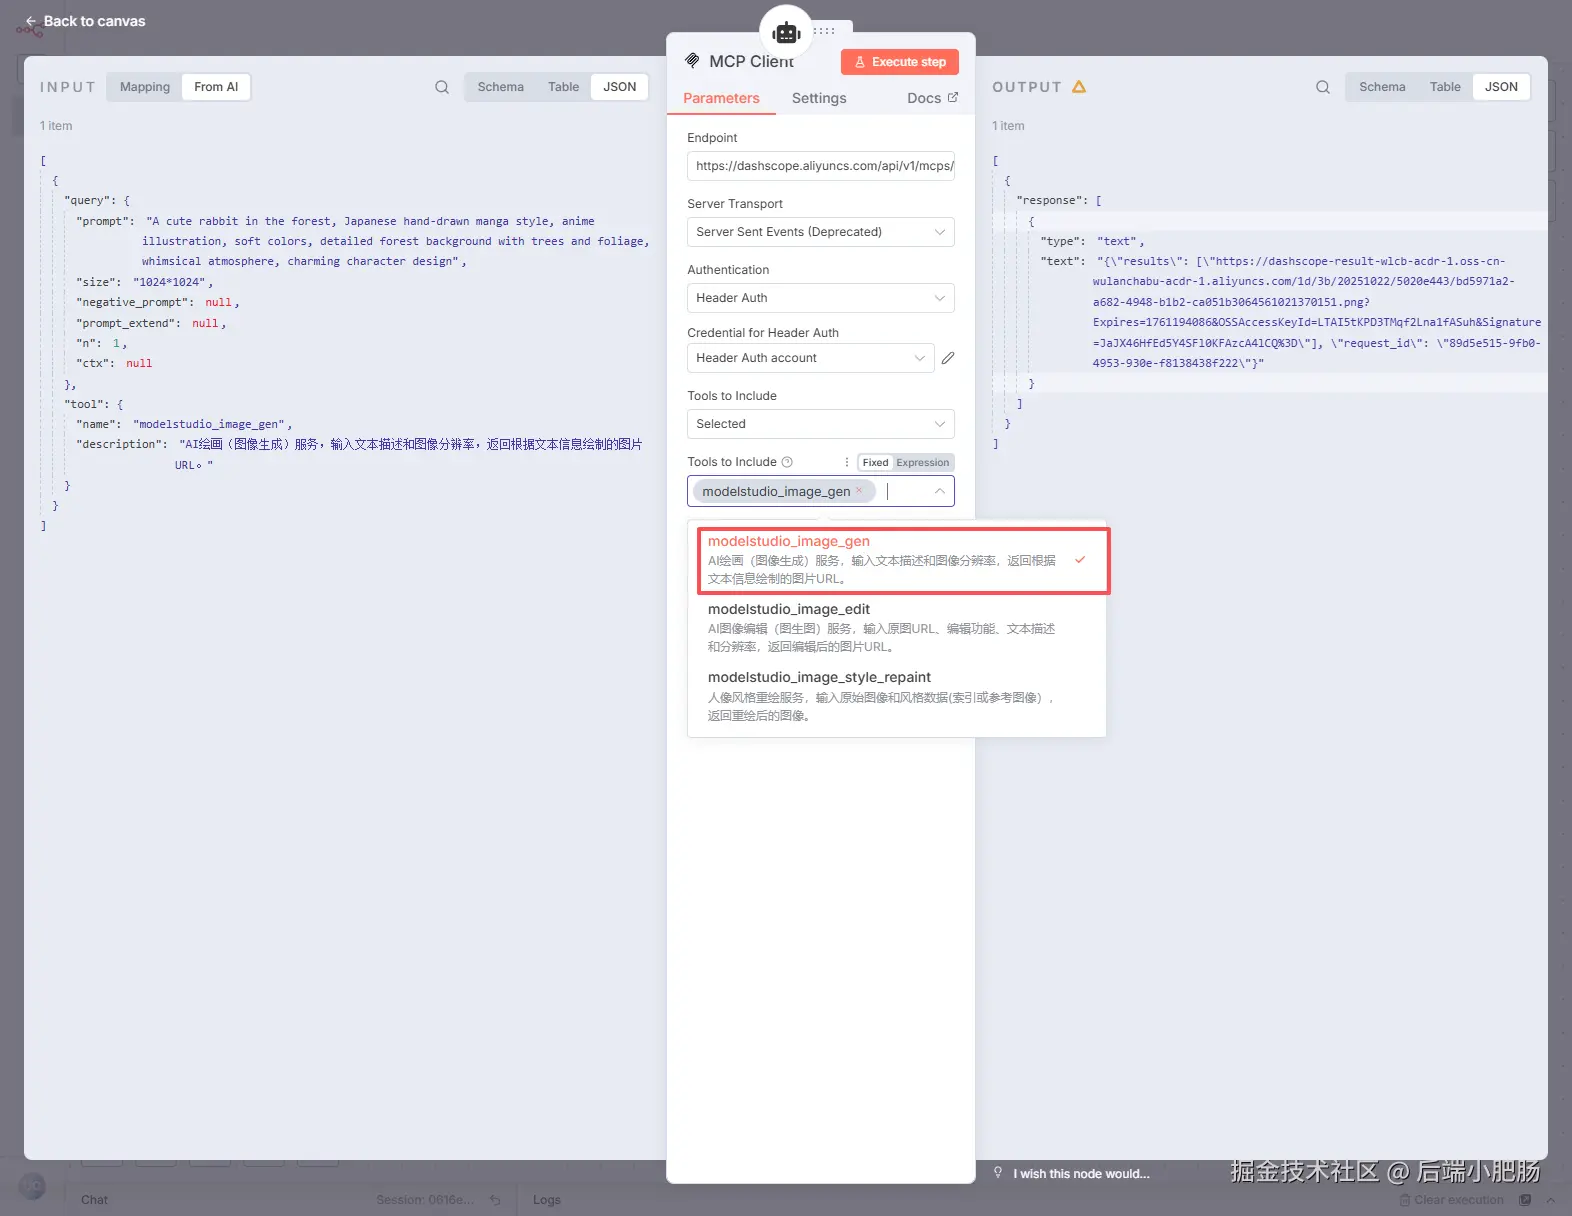Collapse the bottom logs panel chevron
1572x1216 pixels.
pyautogui.click(x=1550, y=1199)
